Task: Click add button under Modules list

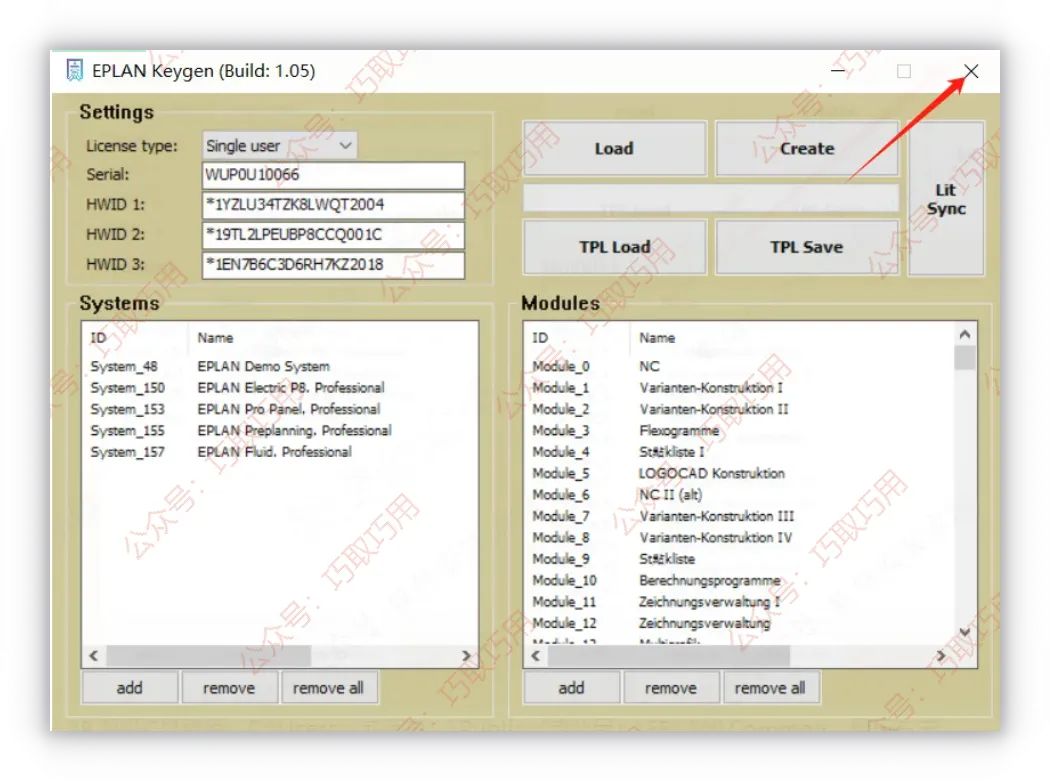Action: 571,688
